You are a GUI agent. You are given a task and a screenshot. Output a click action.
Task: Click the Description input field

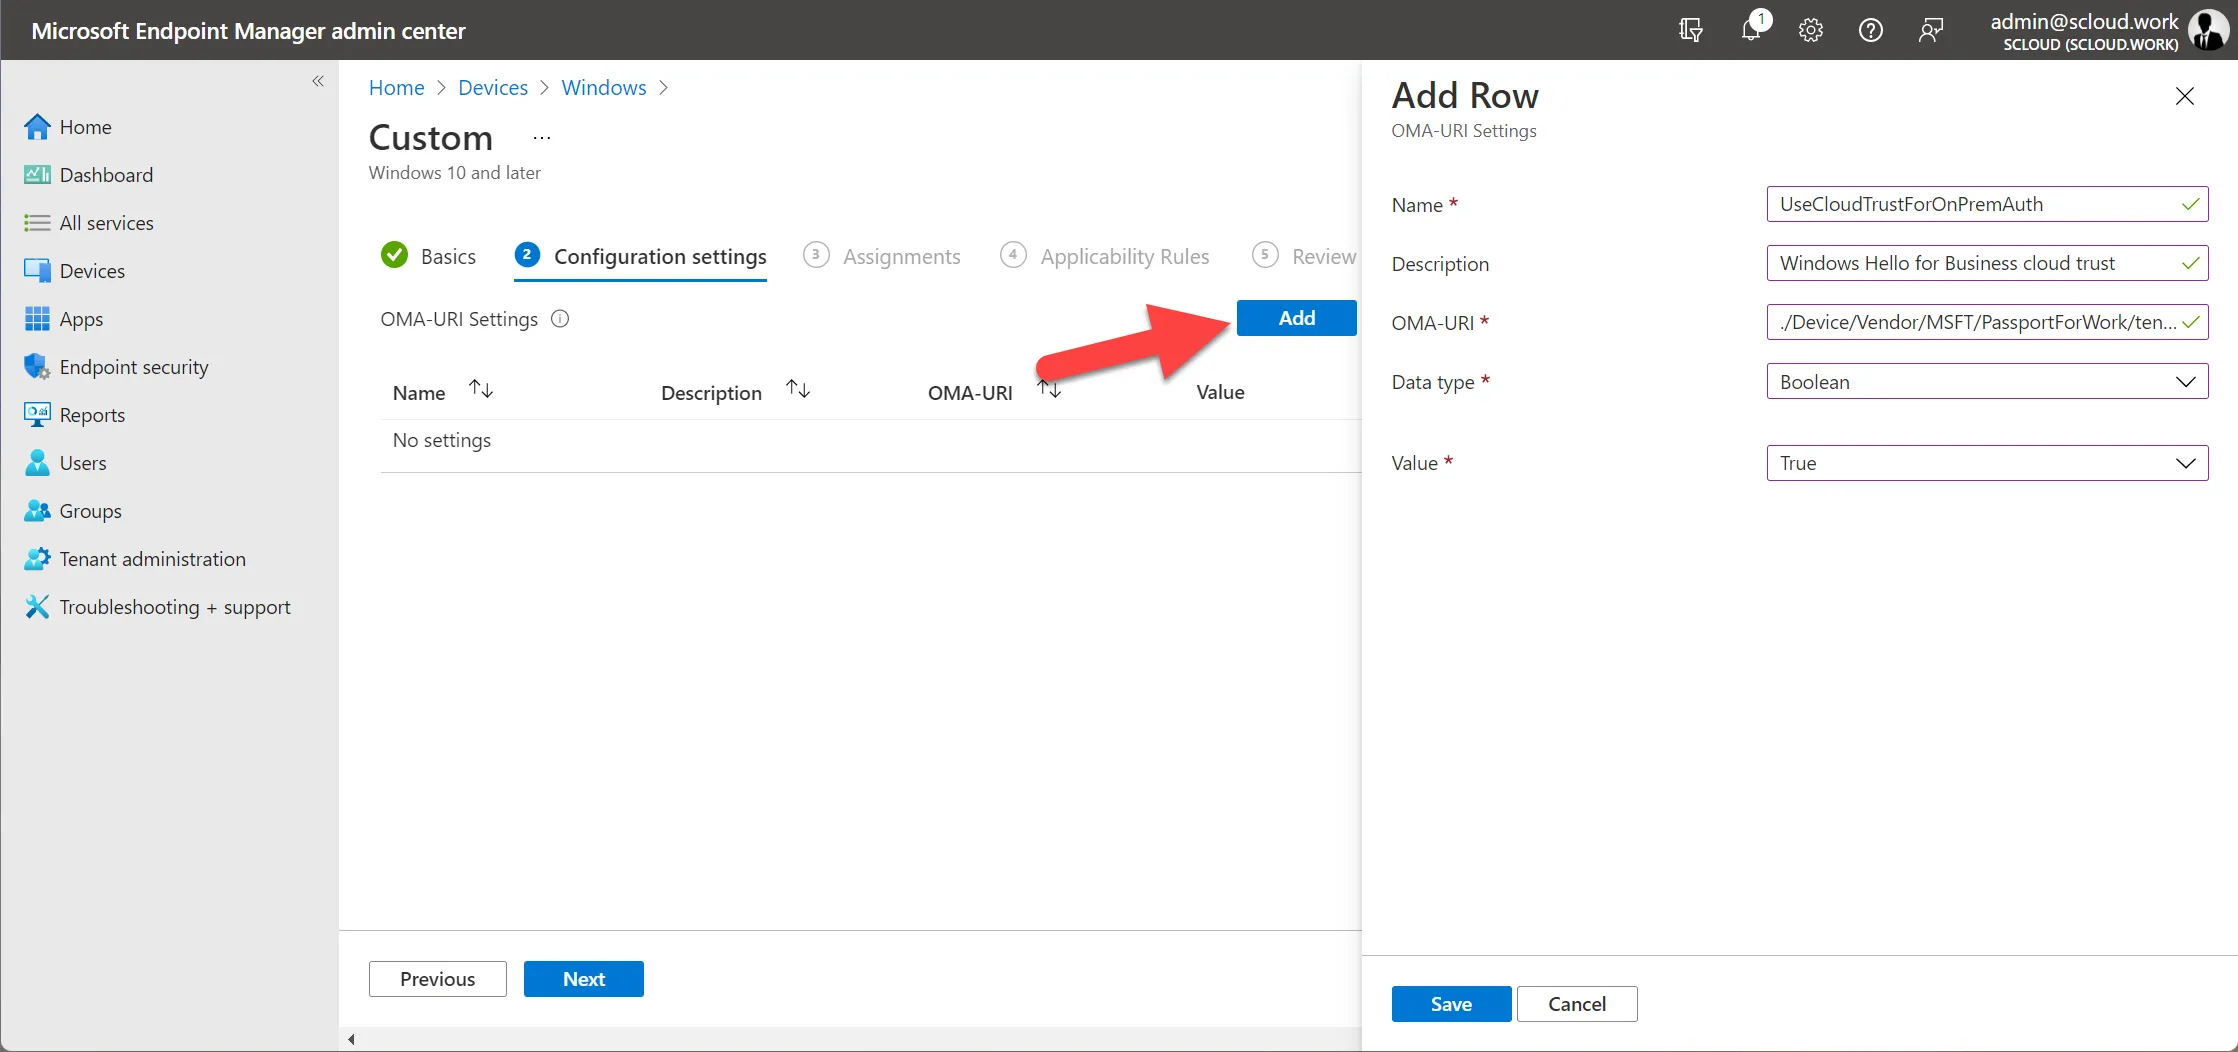click(1987, 263)
